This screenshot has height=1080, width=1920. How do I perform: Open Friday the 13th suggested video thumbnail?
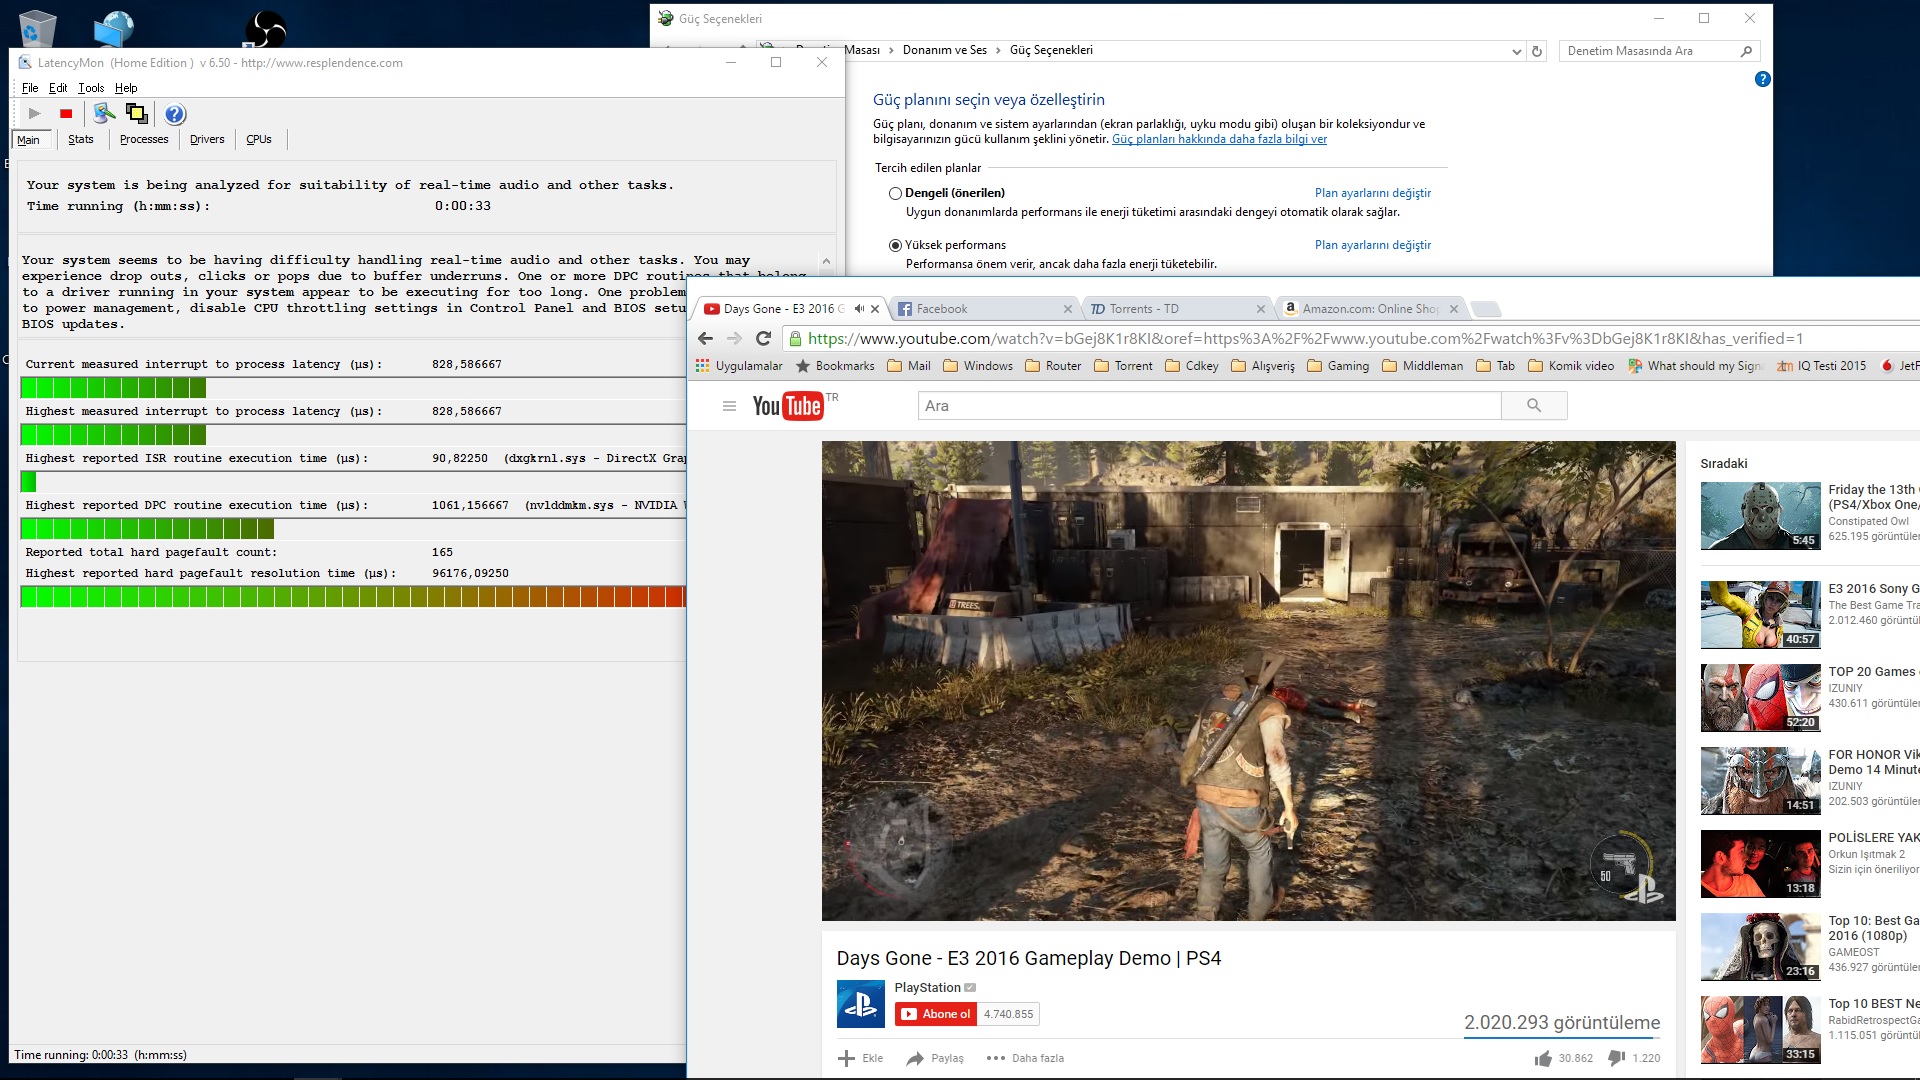click(1760, 516)
